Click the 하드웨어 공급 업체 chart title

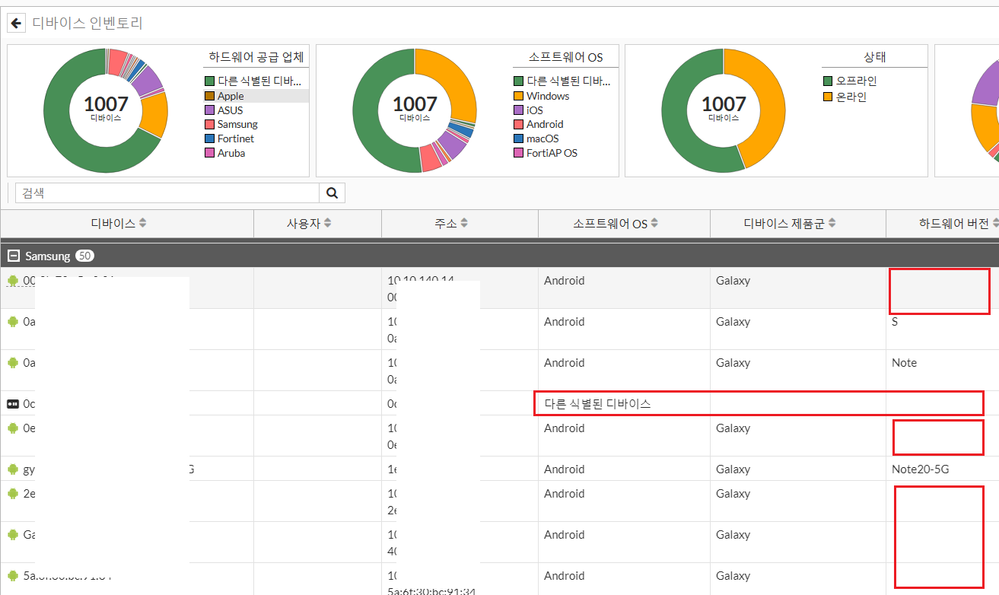(x=256, y=57)
